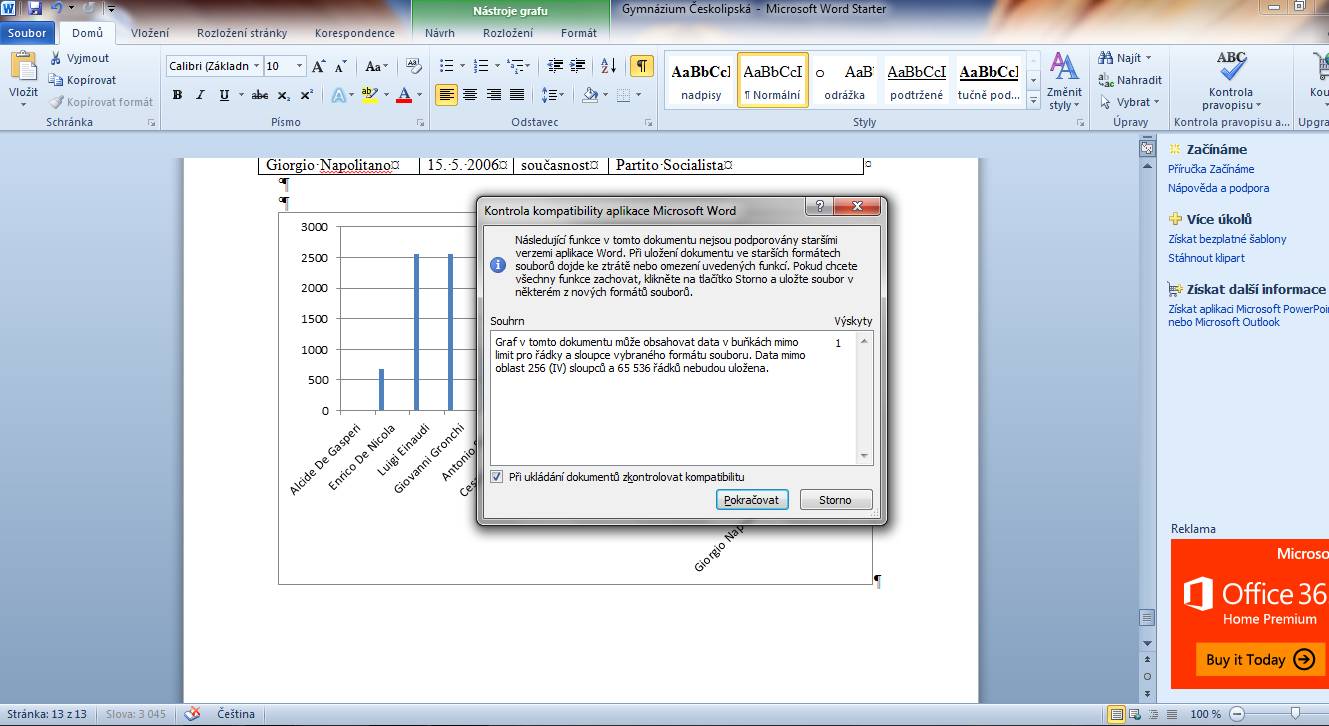Image resolution: width=1329 pixels, height=726 pixels.
Task: Paste from clipboard using Vložit icon
Action: 23,68
